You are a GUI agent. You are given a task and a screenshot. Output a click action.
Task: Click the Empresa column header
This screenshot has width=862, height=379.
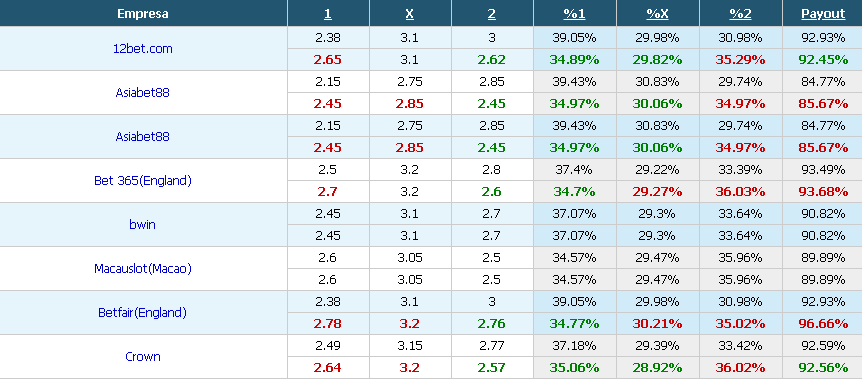pyautogui.click(x=143, y=14)
